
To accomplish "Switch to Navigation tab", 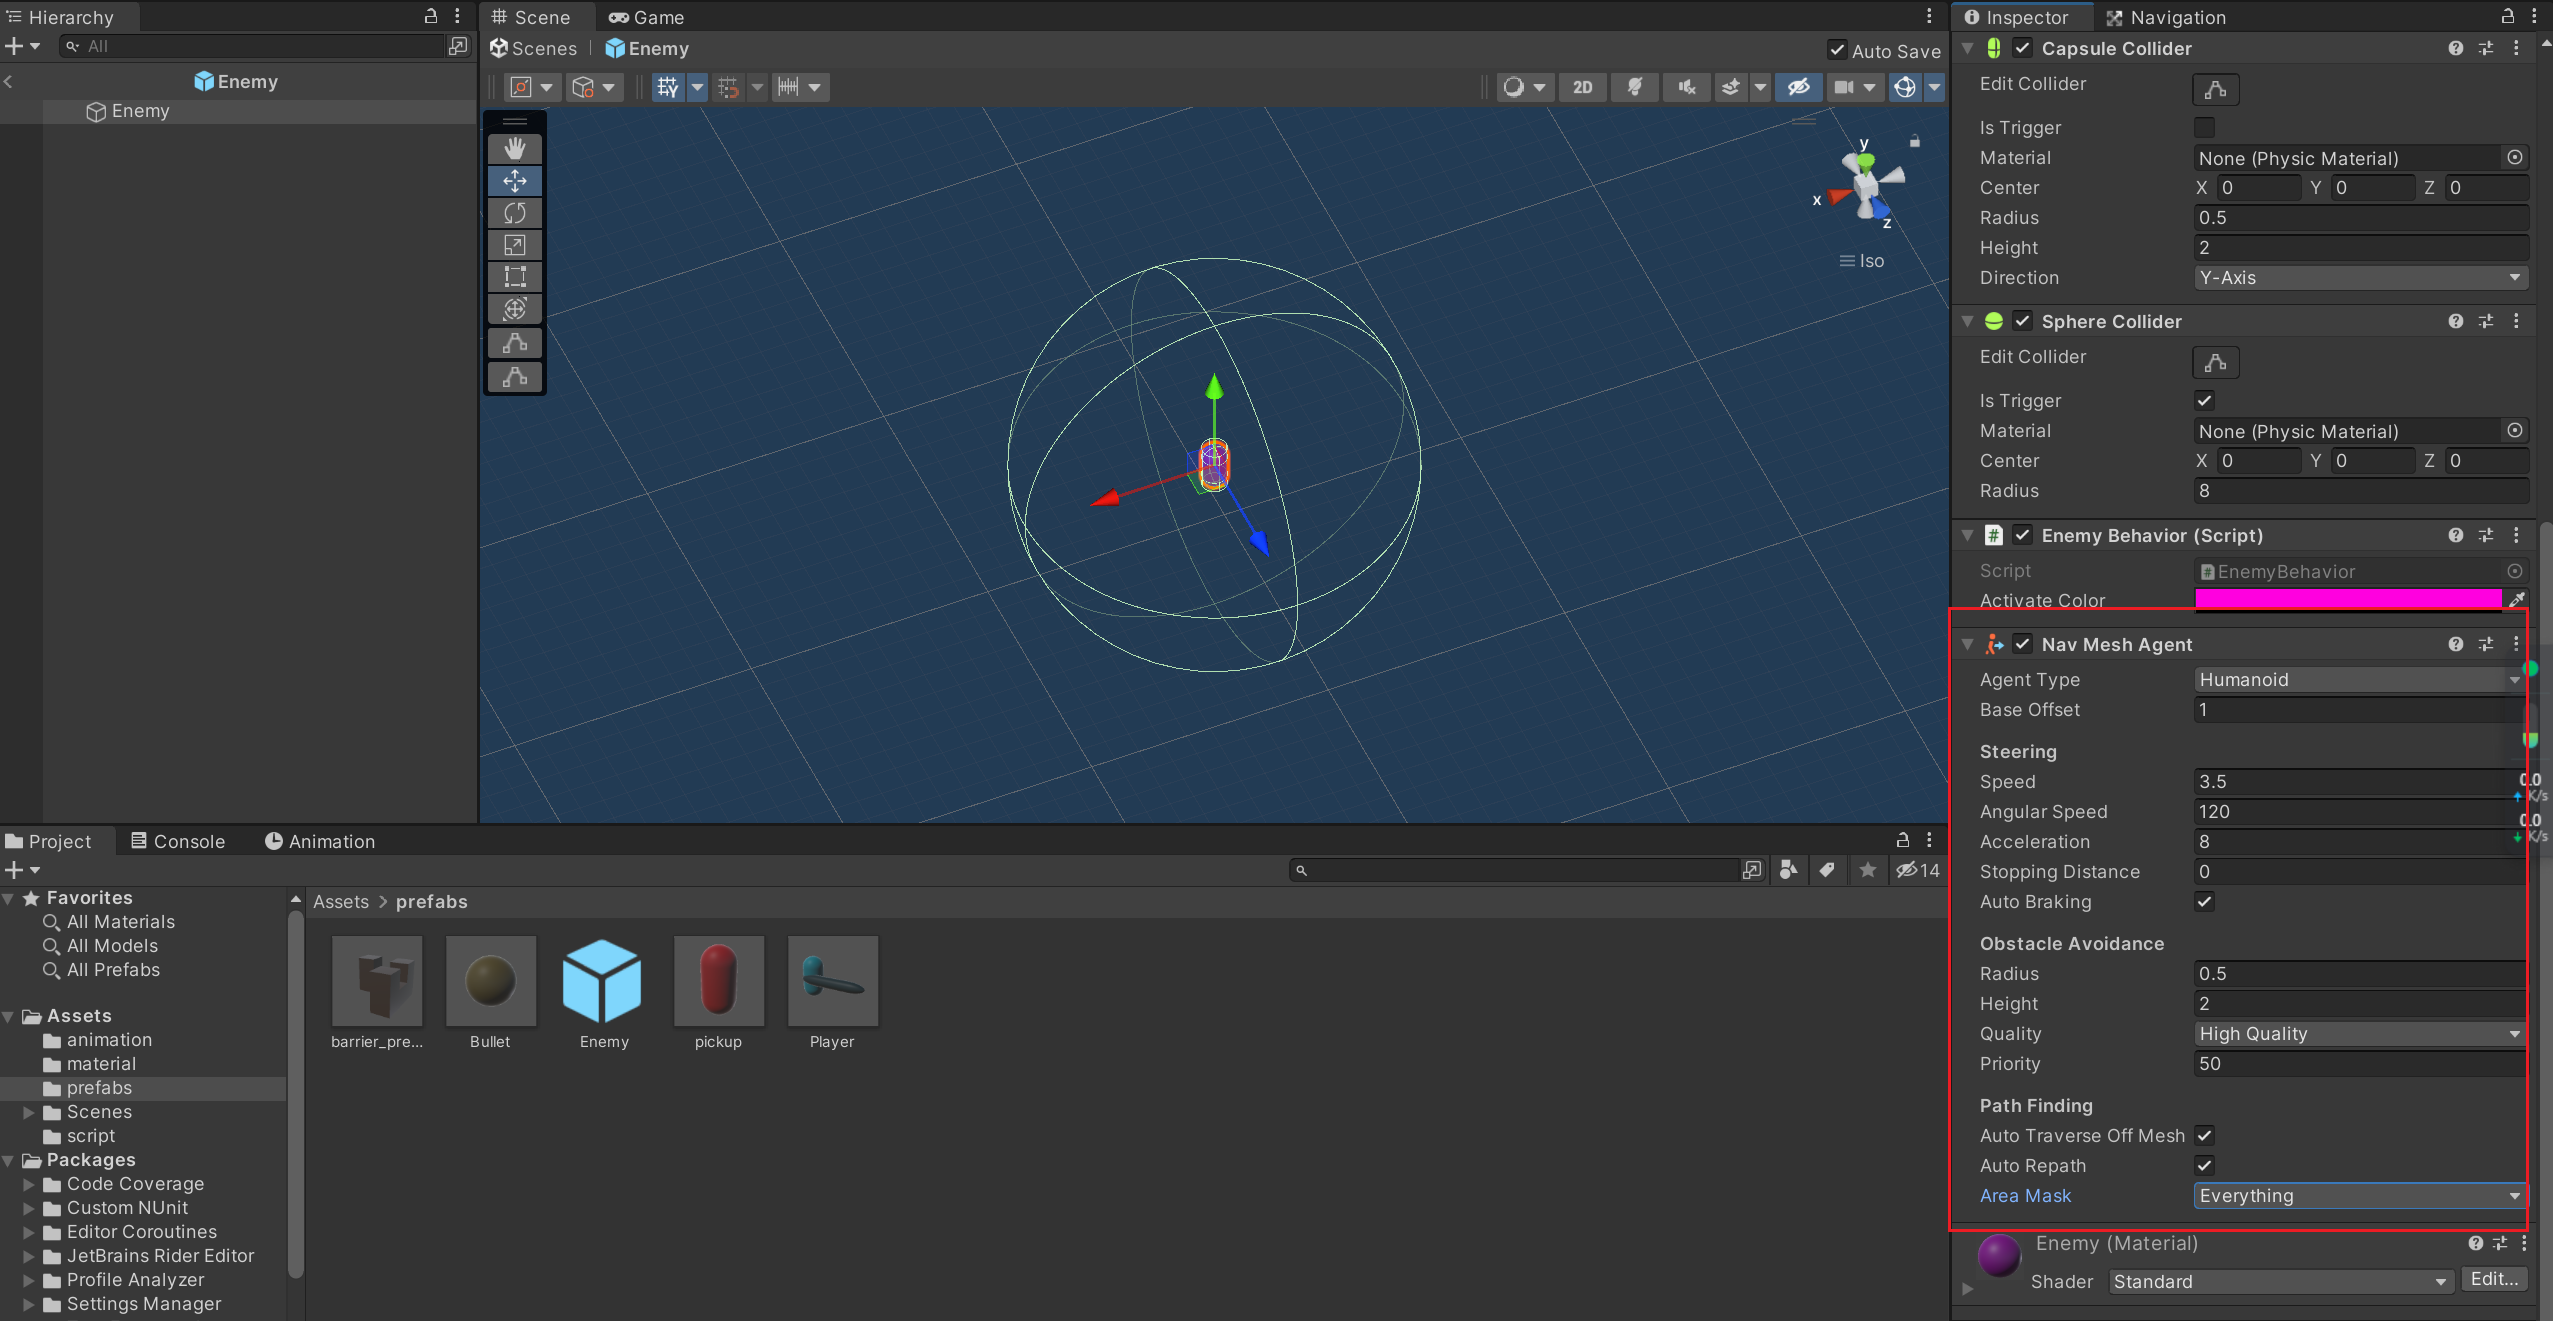I will coord(2166,17).
